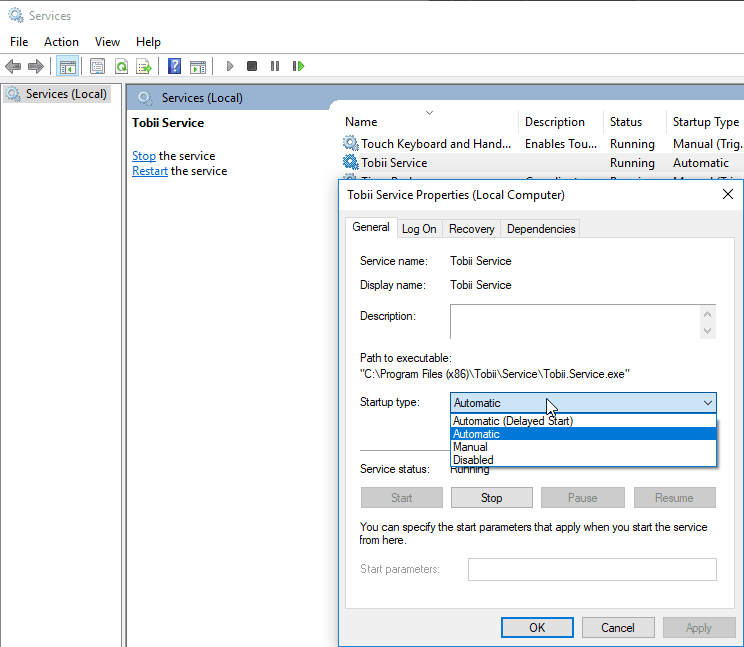Click the Start Service play icon
The image size is (744, 647).
[230, 66]
